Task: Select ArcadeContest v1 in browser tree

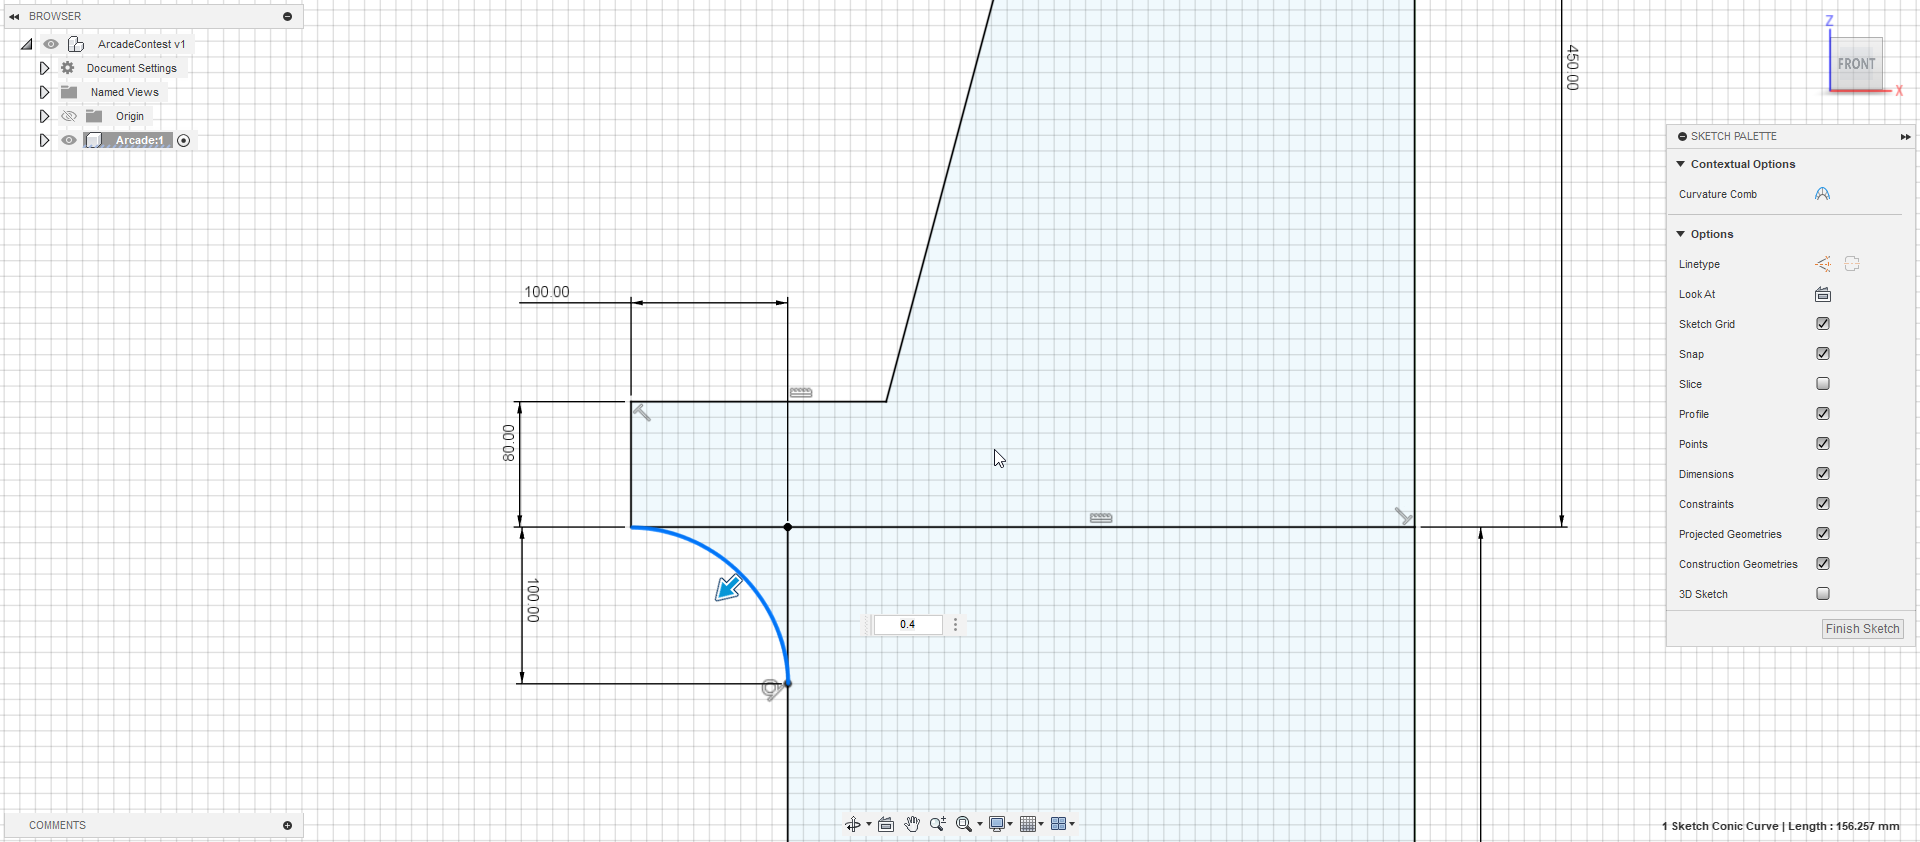Action: (141, 44)
